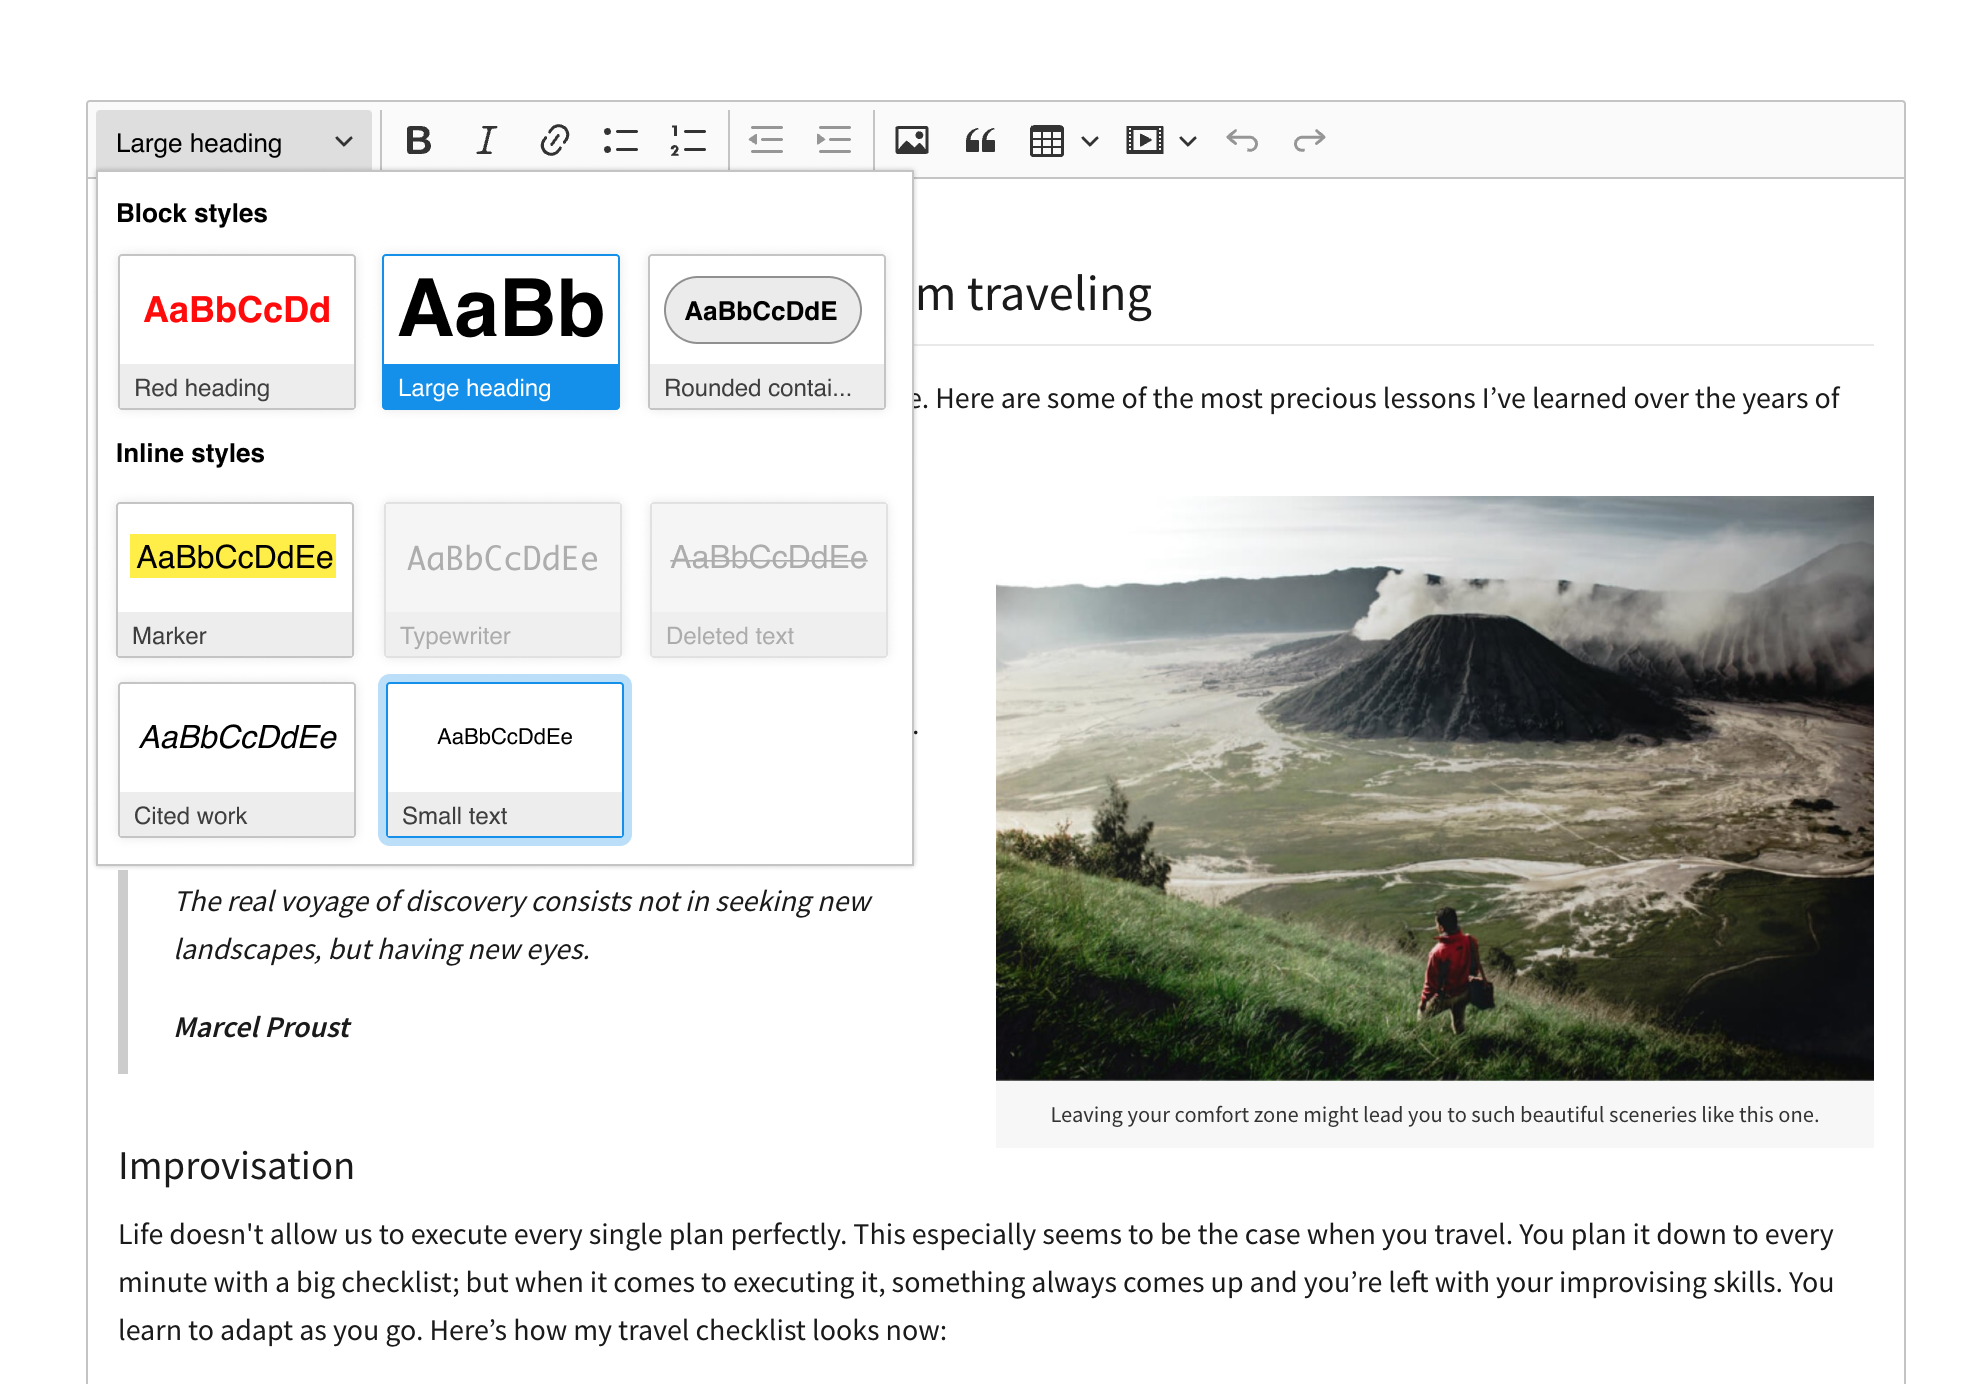Decrease paragraph indent

765,140
